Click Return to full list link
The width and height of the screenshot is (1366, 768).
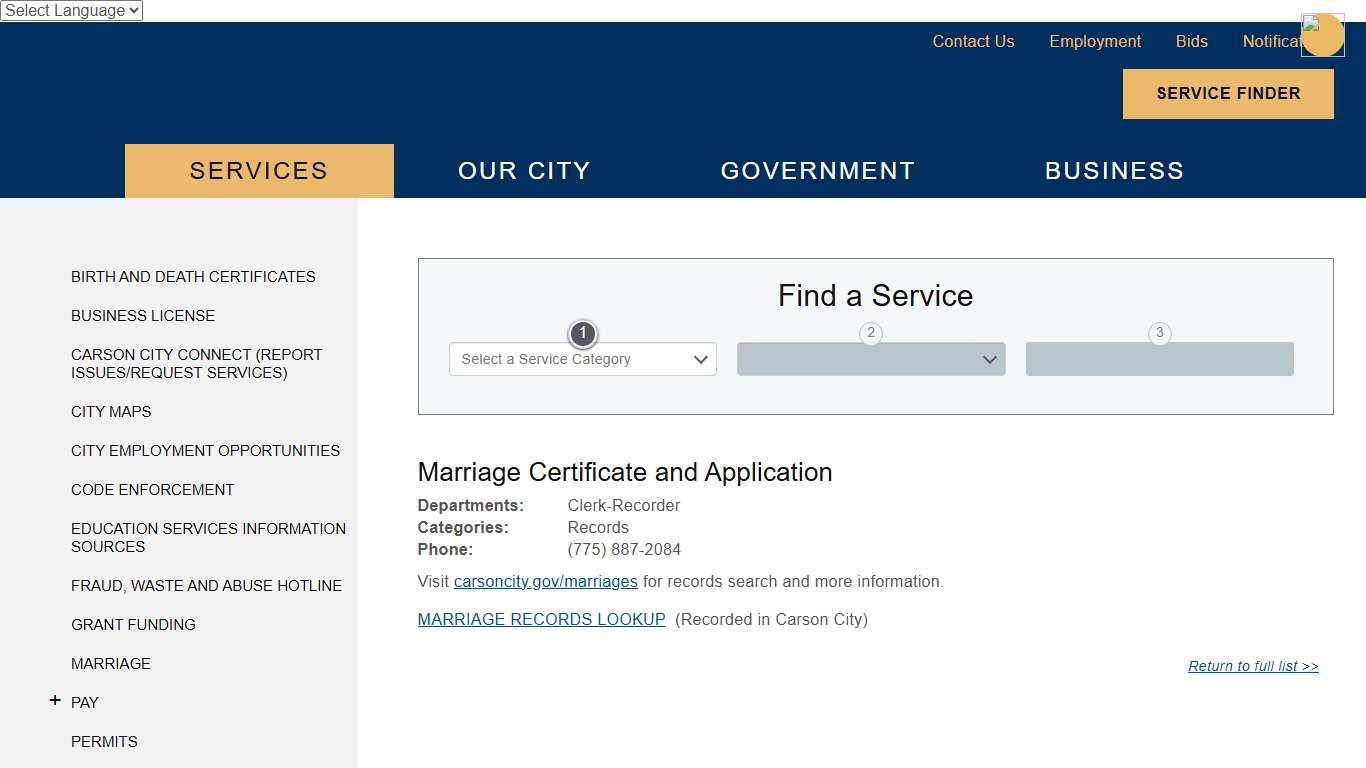tap(1252, 666)
